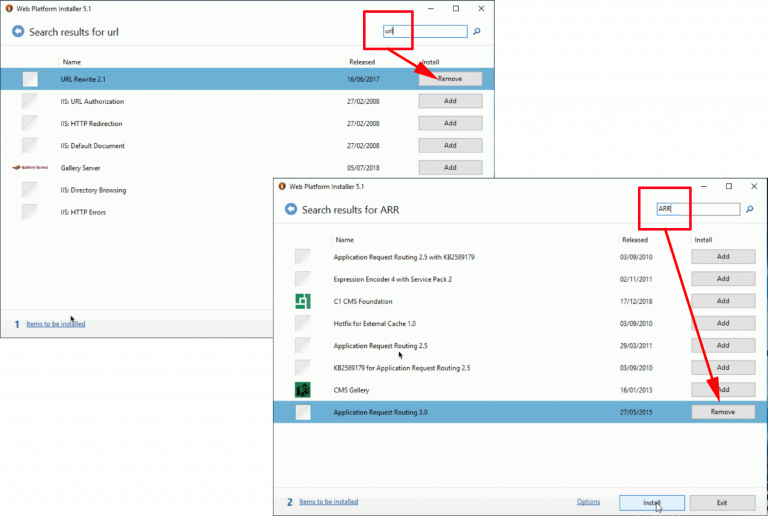Add Application Request Routing 2.5 dated 29/03/2011
768x516 pixels.
pos(723,346)
